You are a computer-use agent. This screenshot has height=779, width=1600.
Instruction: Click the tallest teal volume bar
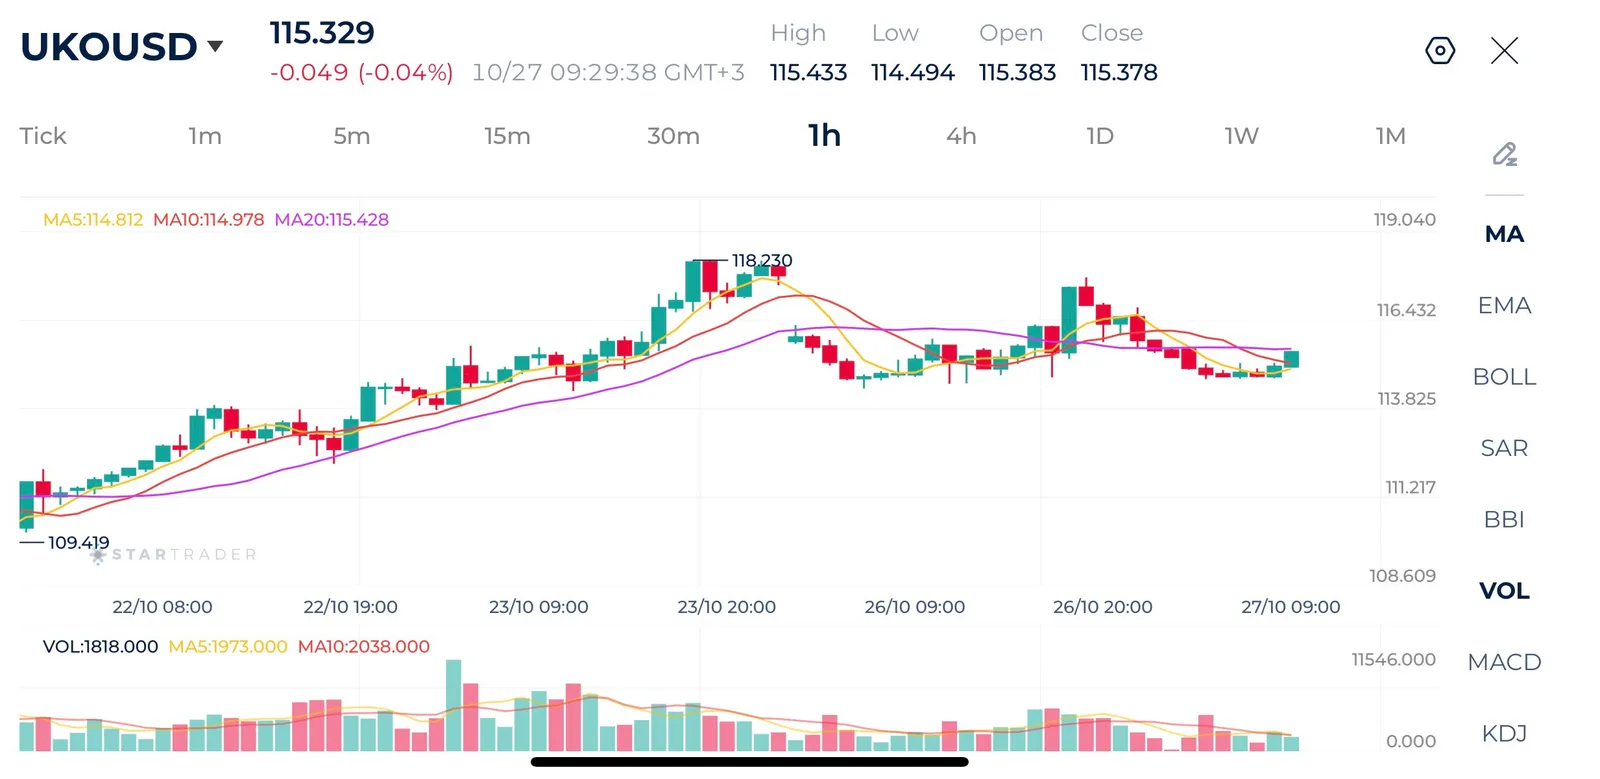tap(453, 705)
